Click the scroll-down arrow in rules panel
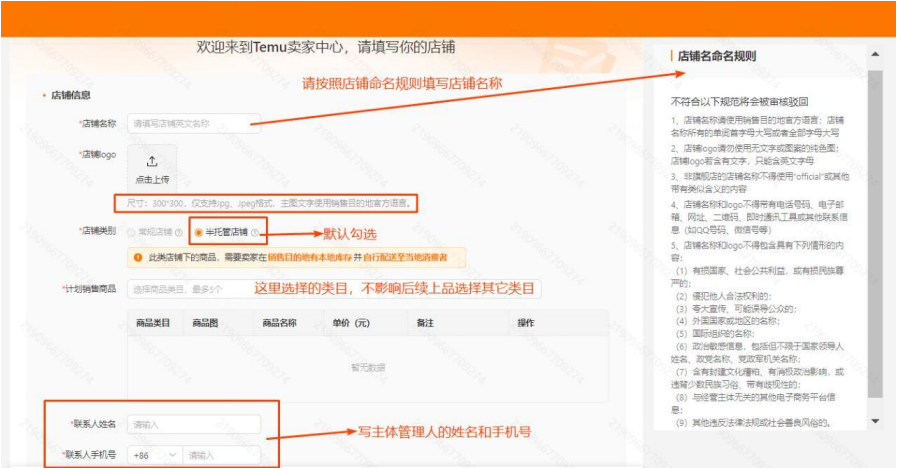 [x=875, y=422]
